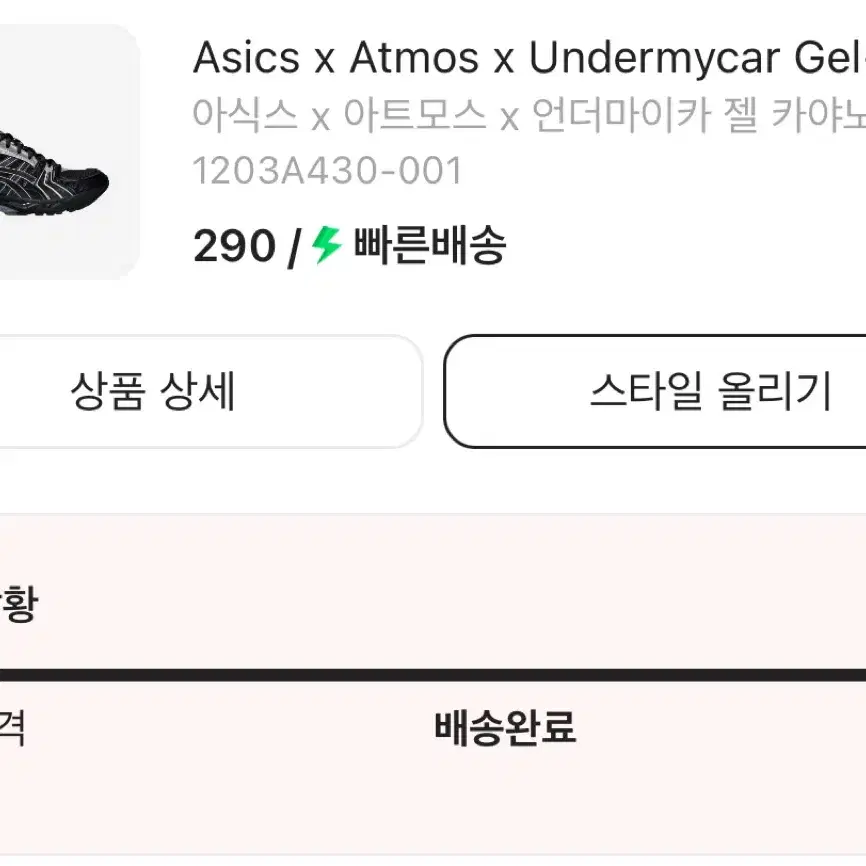866x866 pixels.
Task: Click the partially visible 황 section heading
Action: tap(19, 604)
